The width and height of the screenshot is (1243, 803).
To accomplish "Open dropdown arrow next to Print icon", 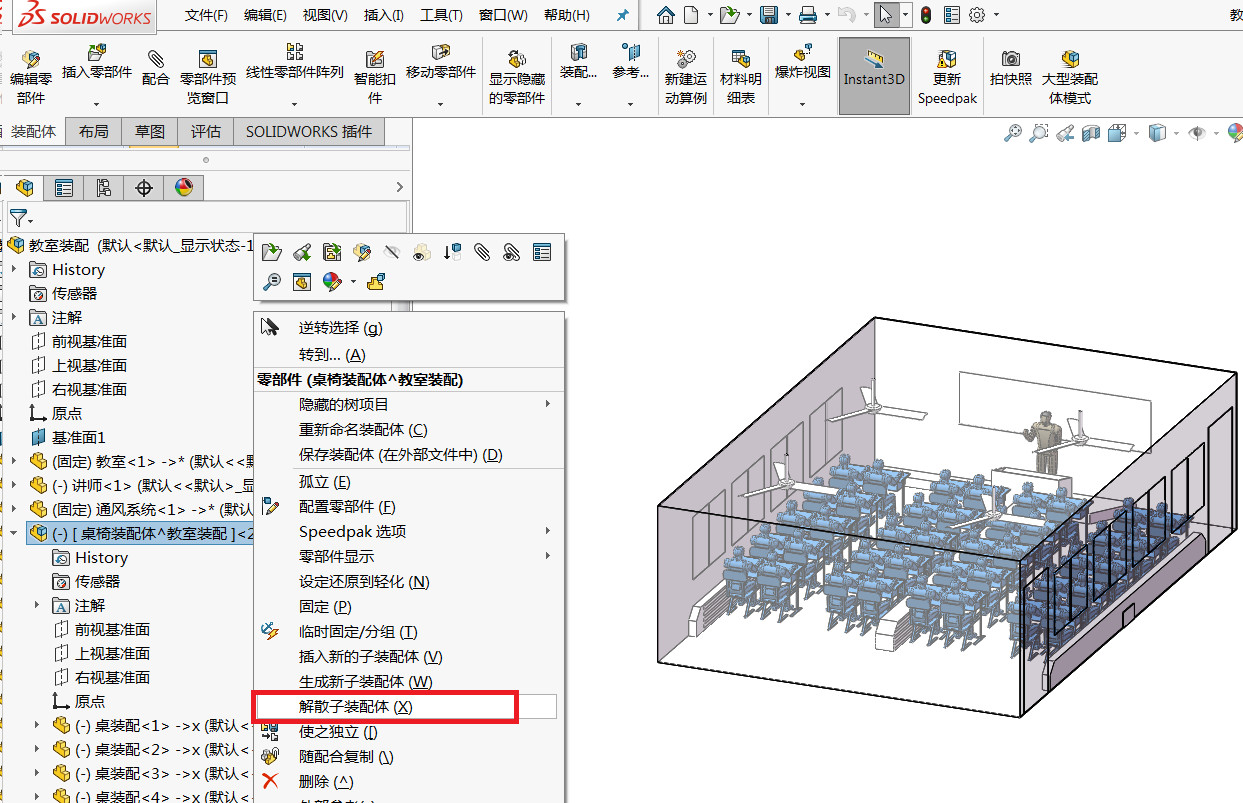I will coord(827,16).
